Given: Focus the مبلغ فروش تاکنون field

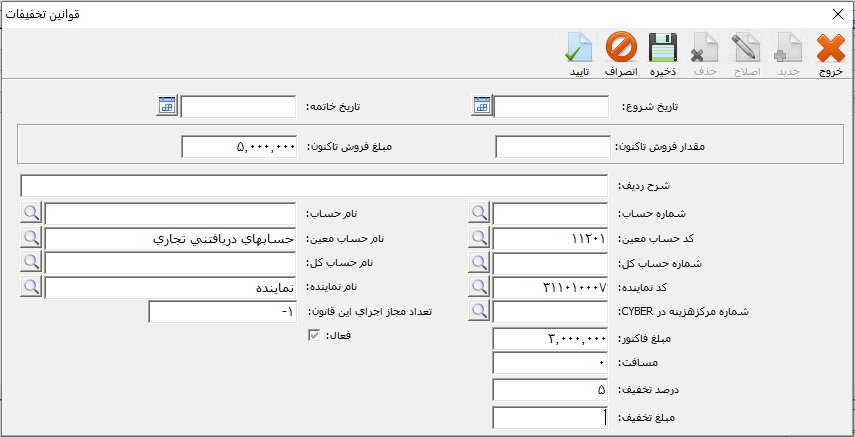Looking at the screenshot, I should point(240,147).
